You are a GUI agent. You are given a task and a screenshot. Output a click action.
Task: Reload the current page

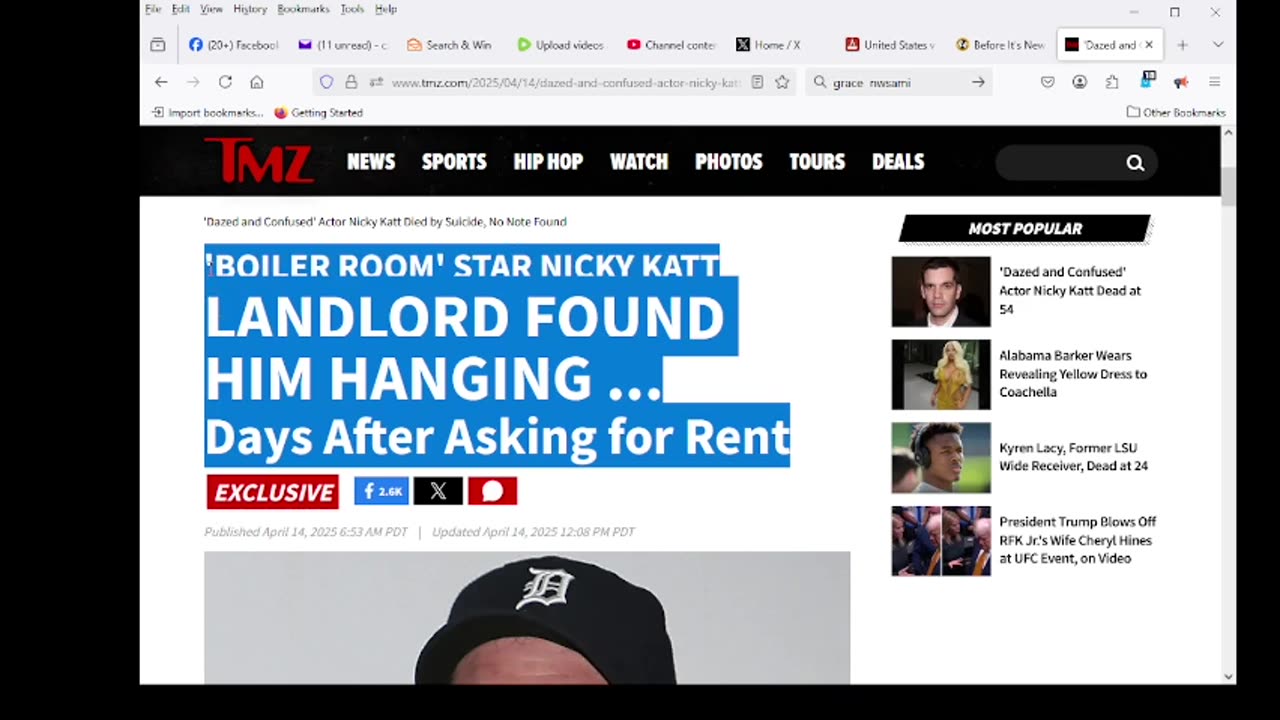click(225, 82)
